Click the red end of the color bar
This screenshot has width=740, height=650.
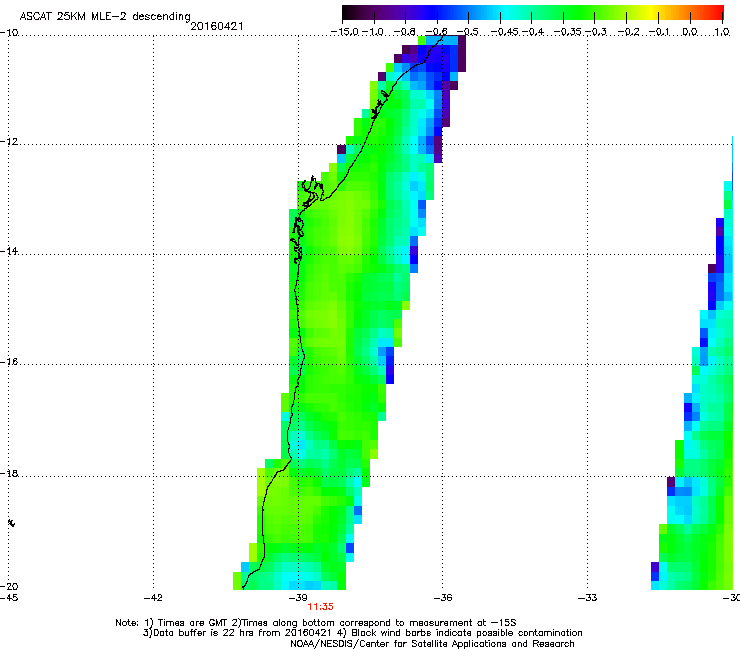[x=715, y=13]
